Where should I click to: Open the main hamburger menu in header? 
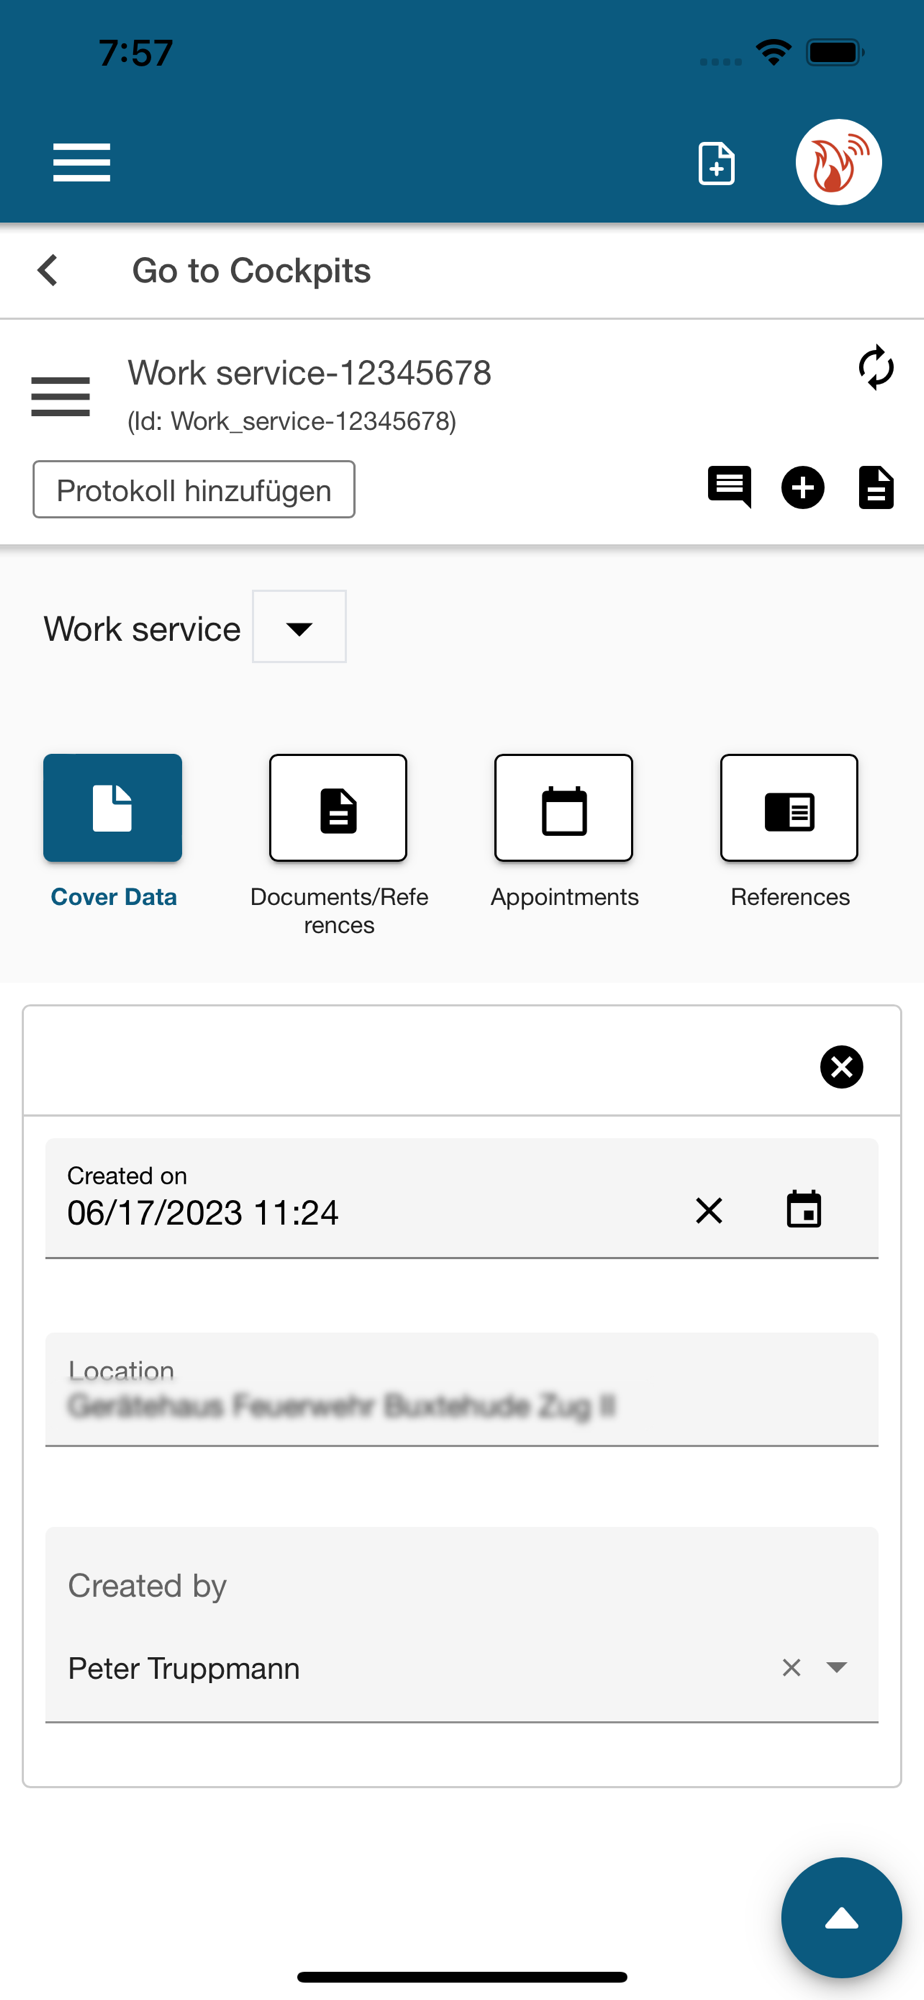pos(81,162)
